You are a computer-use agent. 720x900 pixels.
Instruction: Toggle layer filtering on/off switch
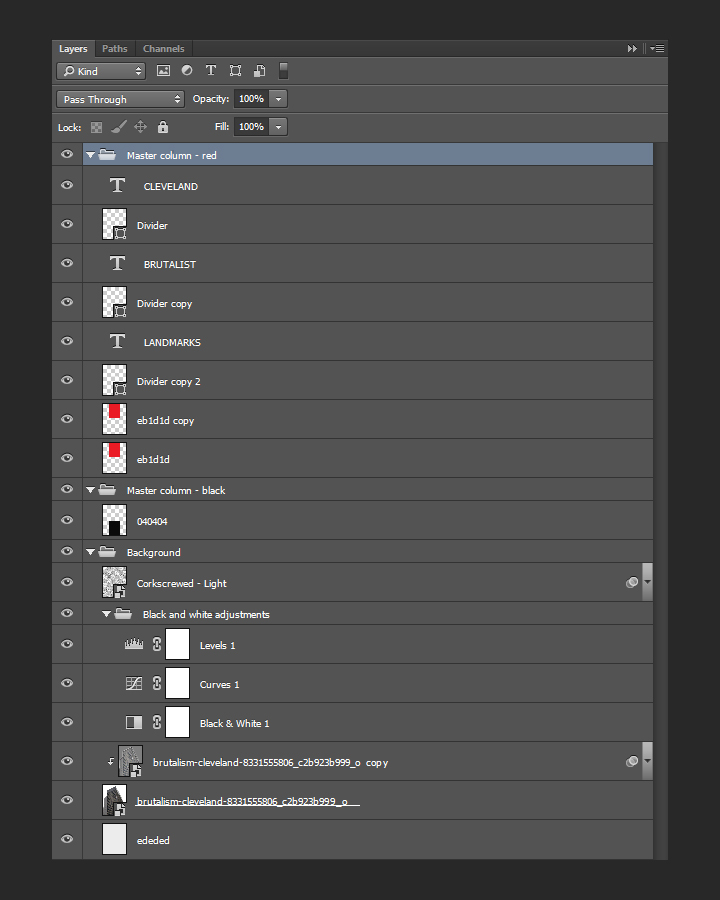pos(283,71)
